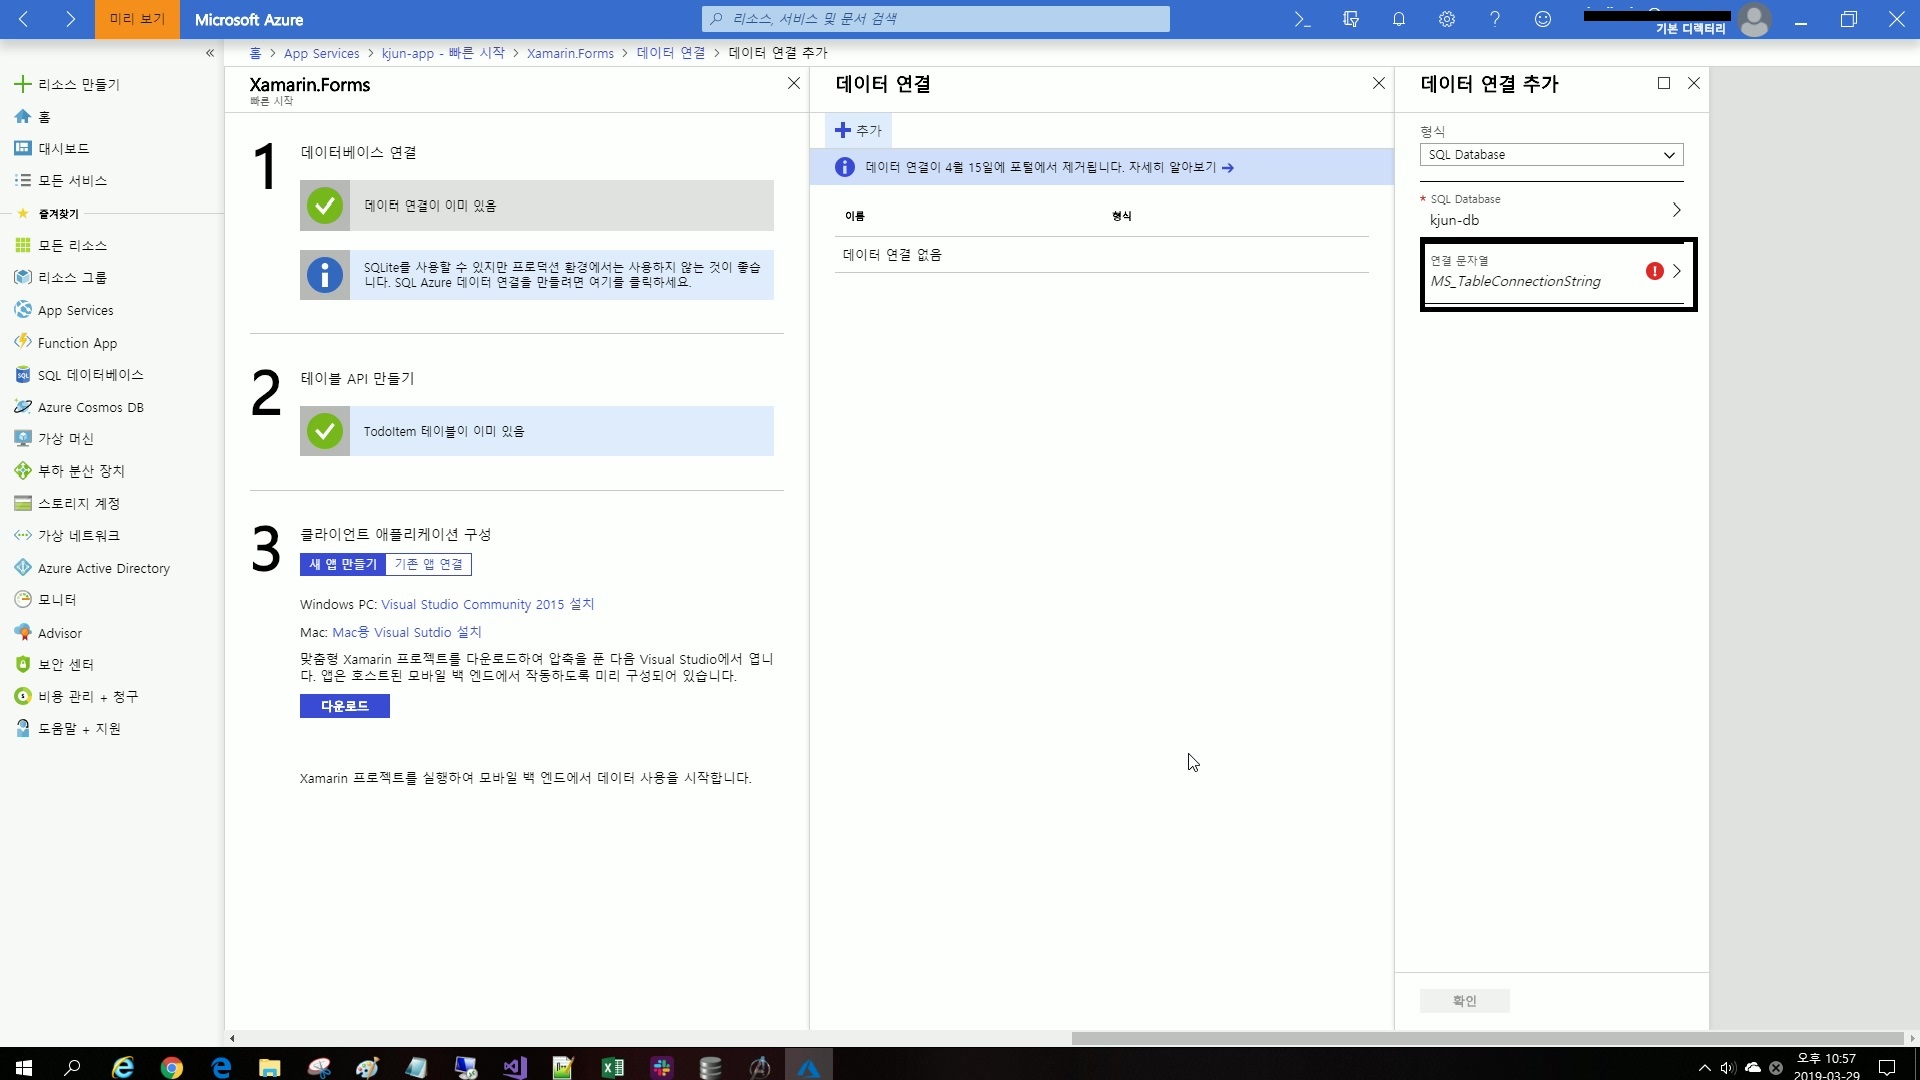Click the Visual Studio Community 2015 설치 link
This screenshot has height=1080, width=1920.
click(487, 604)
